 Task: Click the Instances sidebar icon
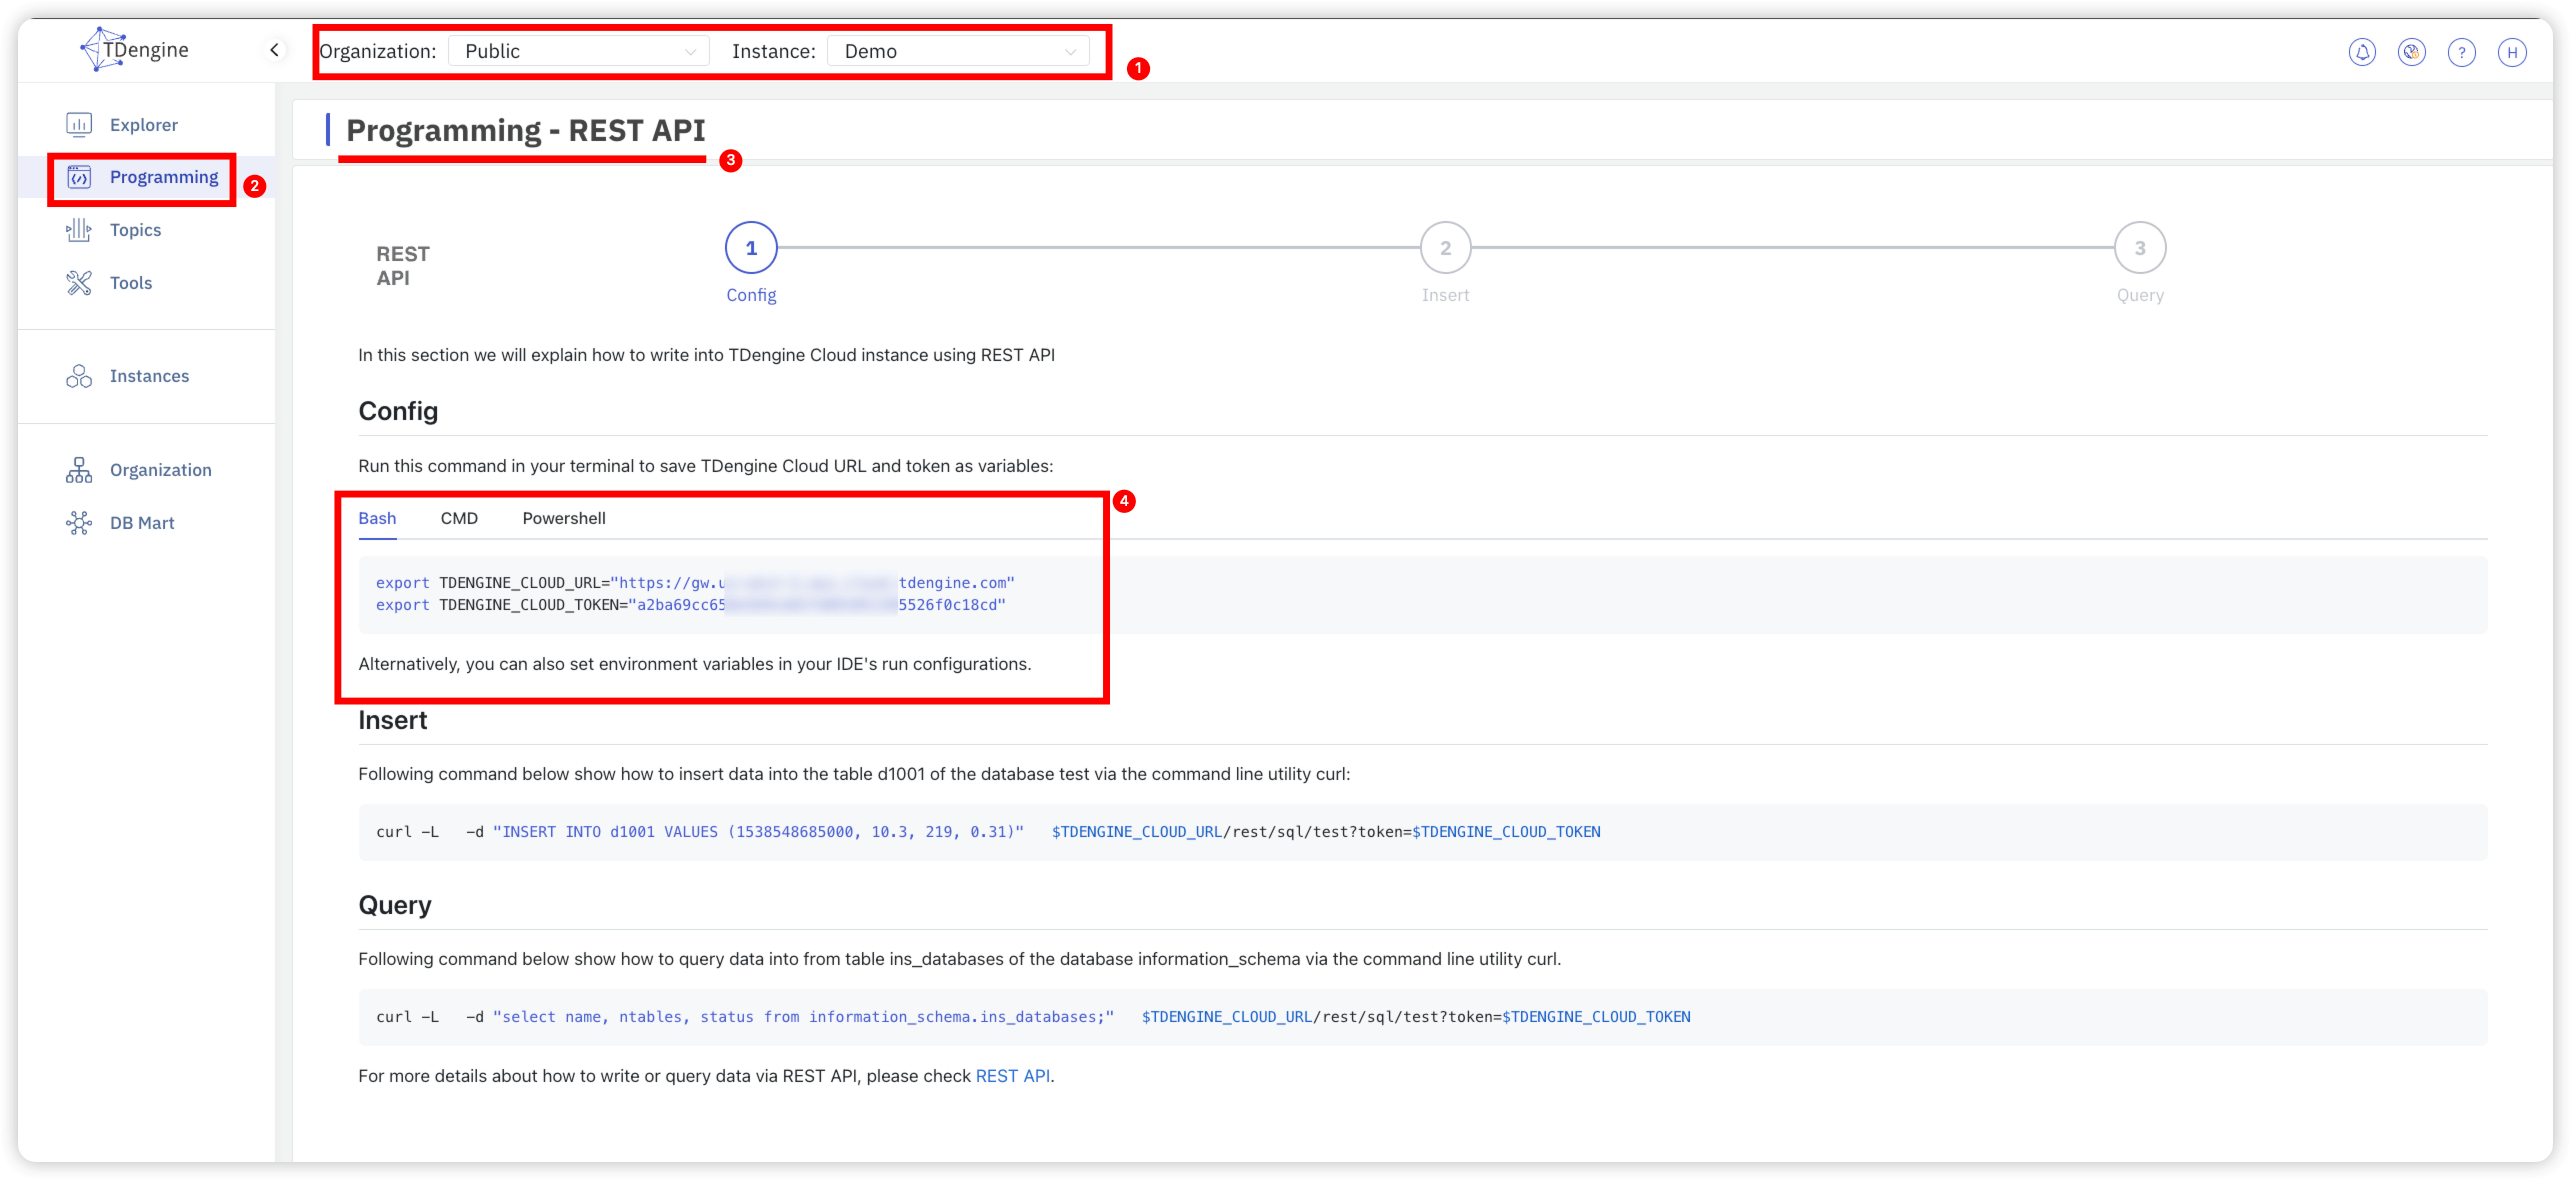79,375
